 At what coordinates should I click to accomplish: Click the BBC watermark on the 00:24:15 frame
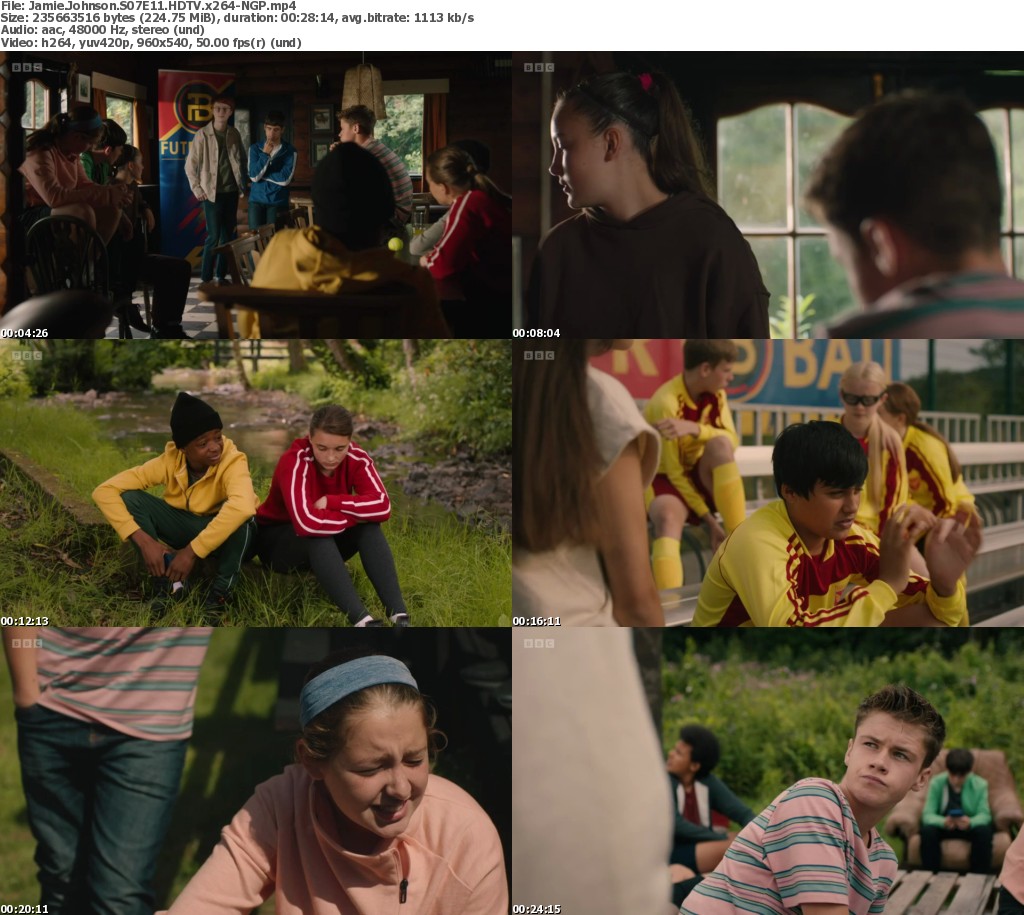click(x=539, y=643)
